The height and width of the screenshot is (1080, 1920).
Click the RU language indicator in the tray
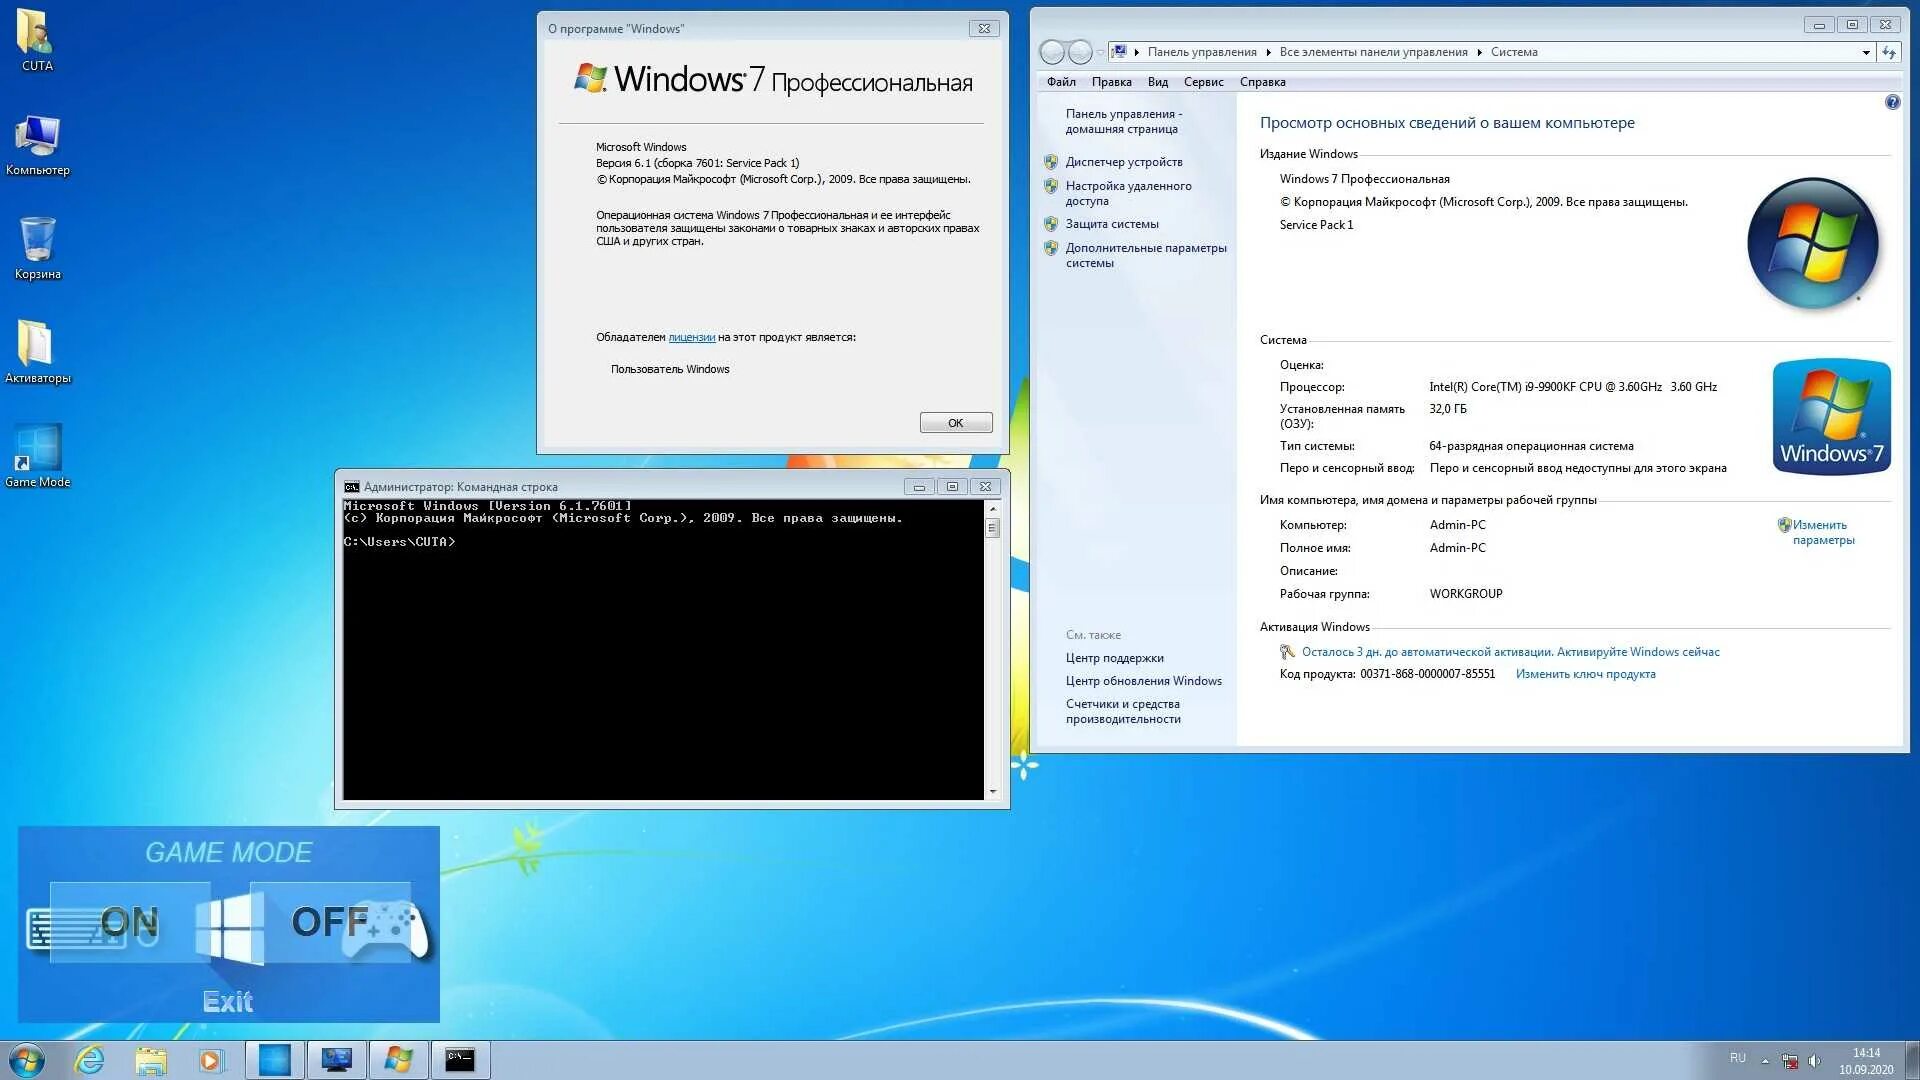pyautogui.click(x=1738, y=1057)
